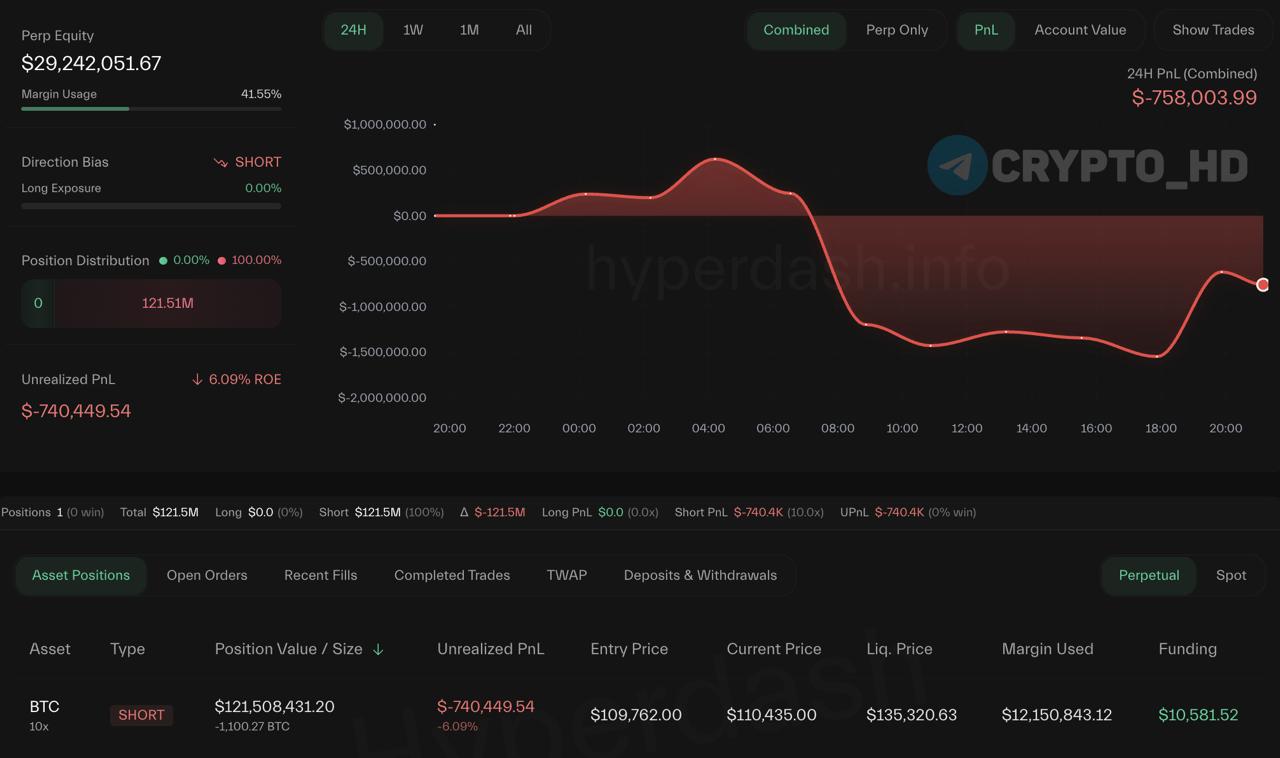Click the 121.51M short distribution bar
This screenshot has height=758, width=1280.
[167, 303]
